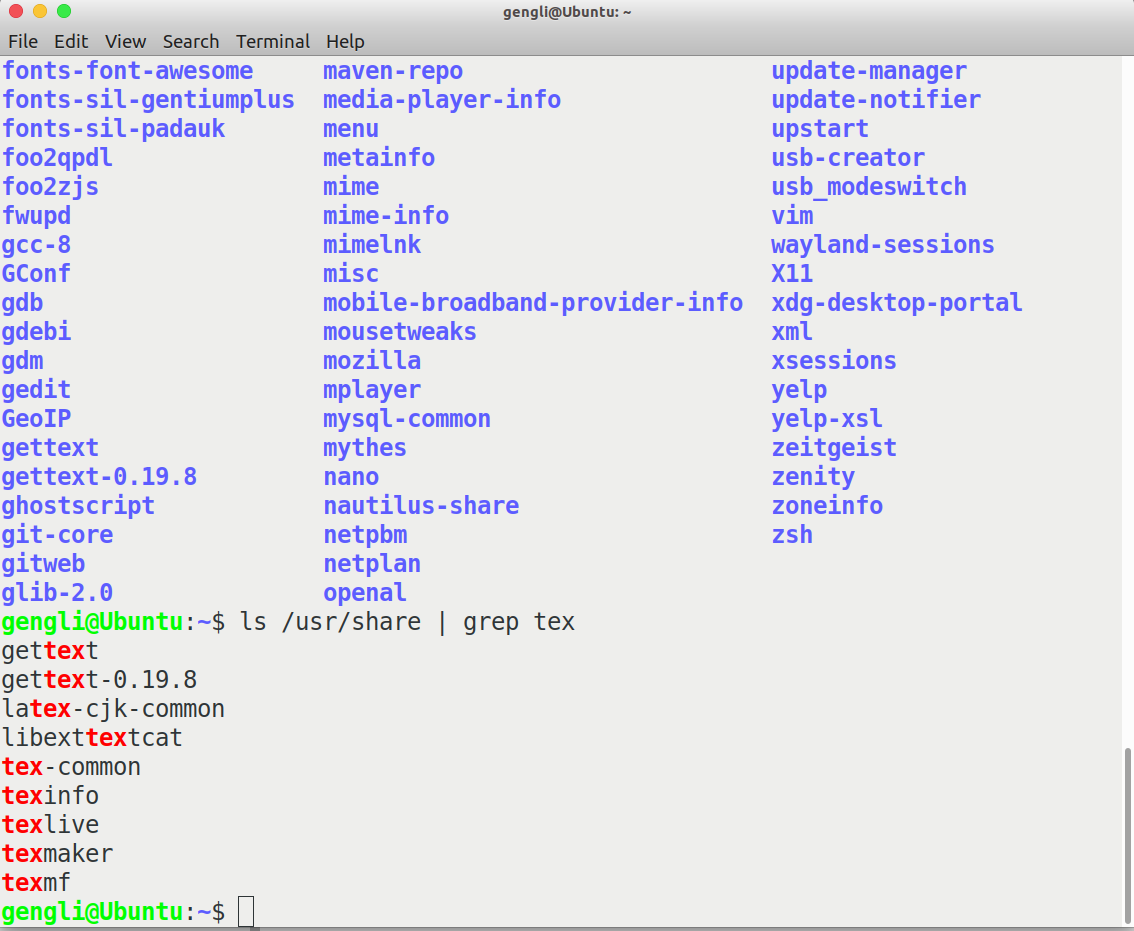
Task: Place cursor at the terminal prompt
Action: [247, 911]
